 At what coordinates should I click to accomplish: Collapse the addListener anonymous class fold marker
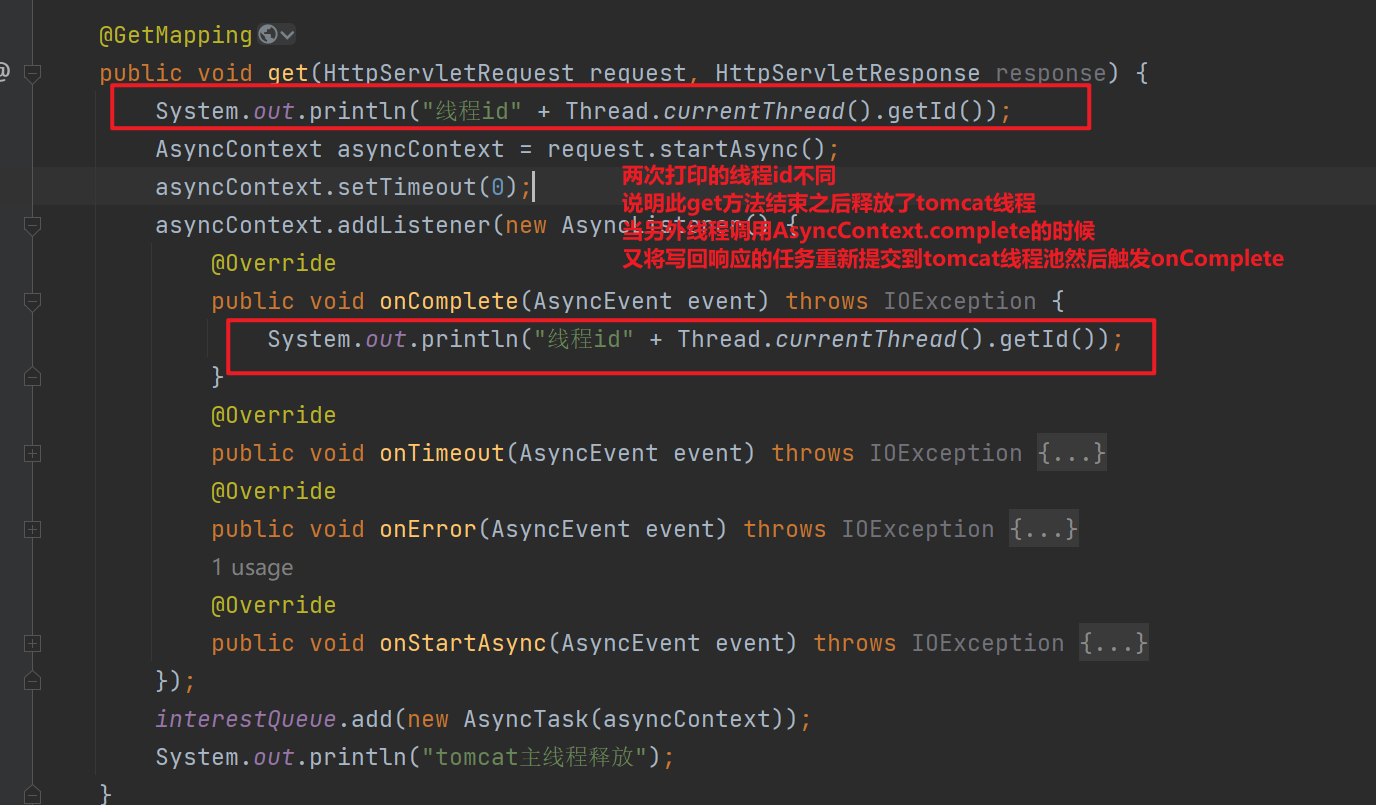coord(32,226)
